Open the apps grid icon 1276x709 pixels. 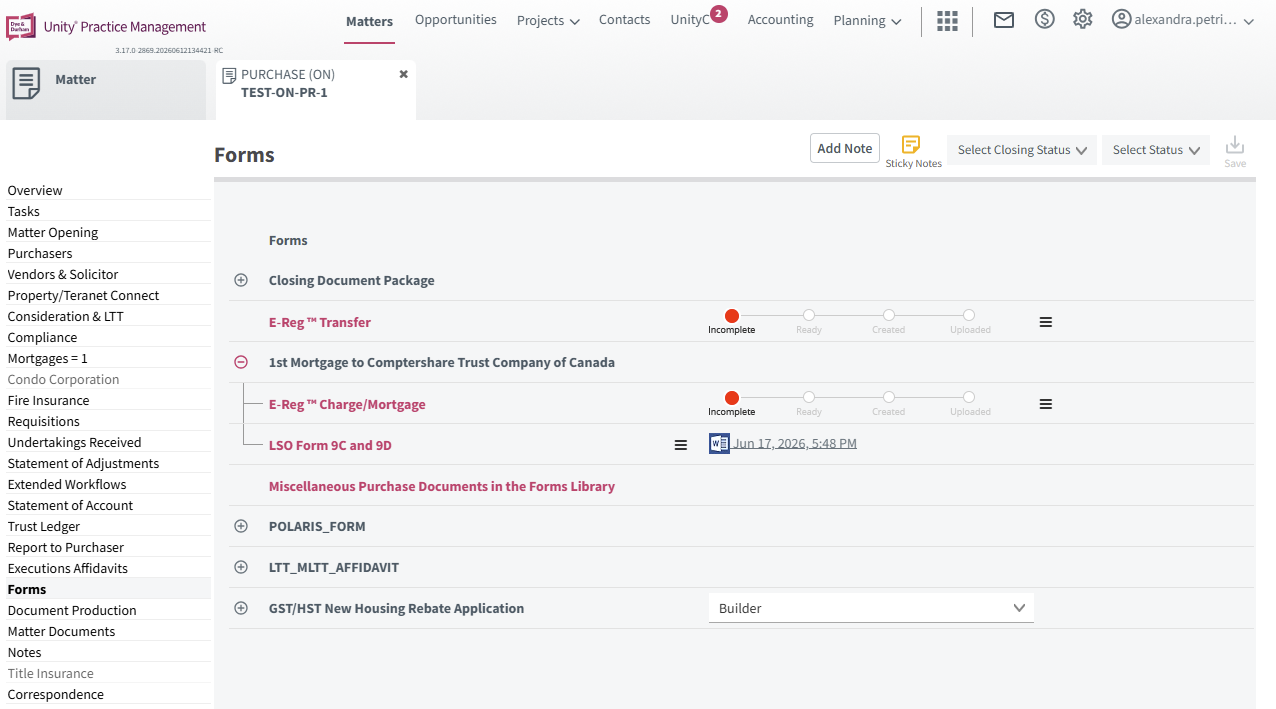pos(947,20)
